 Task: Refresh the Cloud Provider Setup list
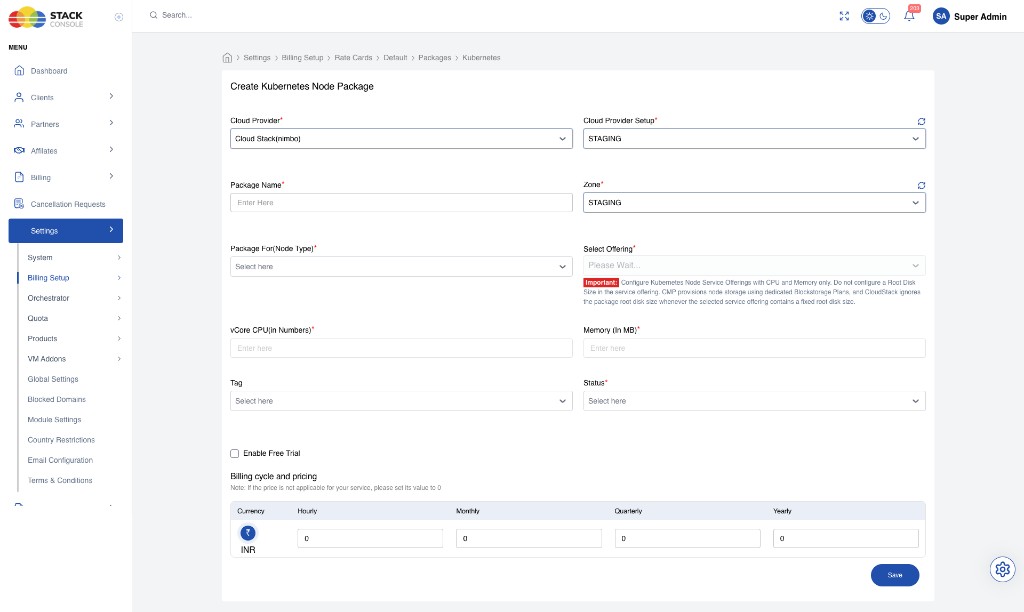tap(921, 121)
